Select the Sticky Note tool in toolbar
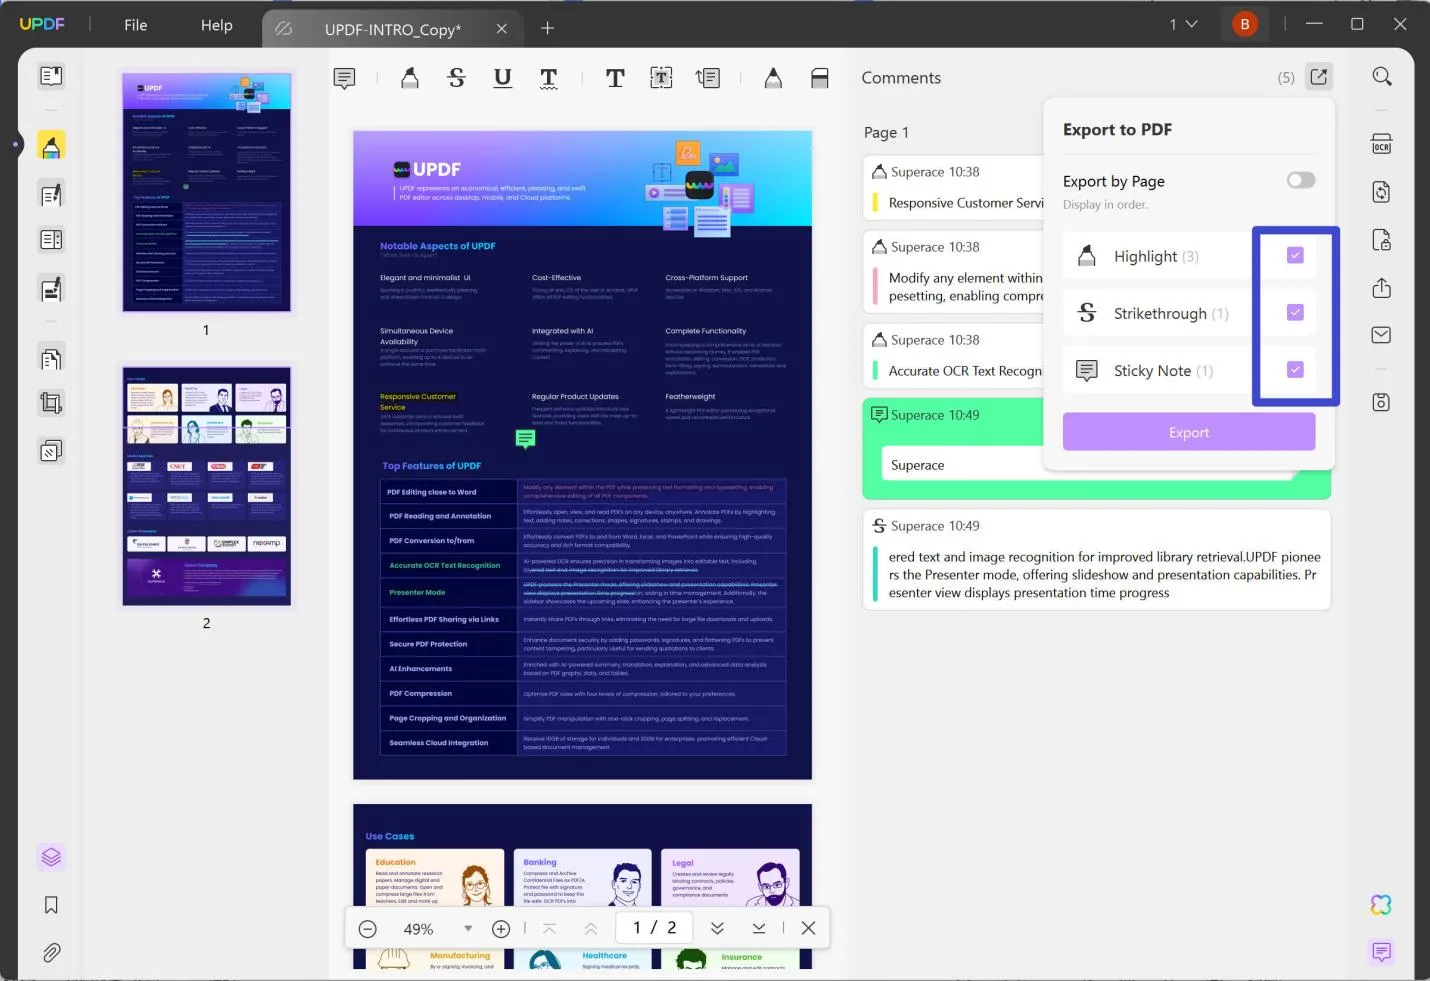Viewport: 1430px width, 981px height. (x=344, y=78)
